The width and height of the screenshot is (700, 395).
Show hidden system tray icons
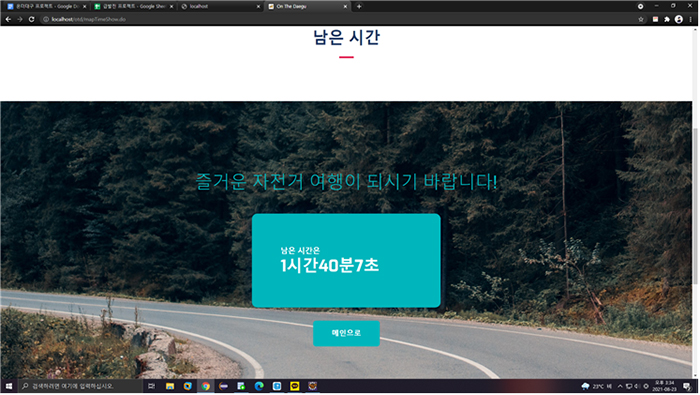point(620,386)
